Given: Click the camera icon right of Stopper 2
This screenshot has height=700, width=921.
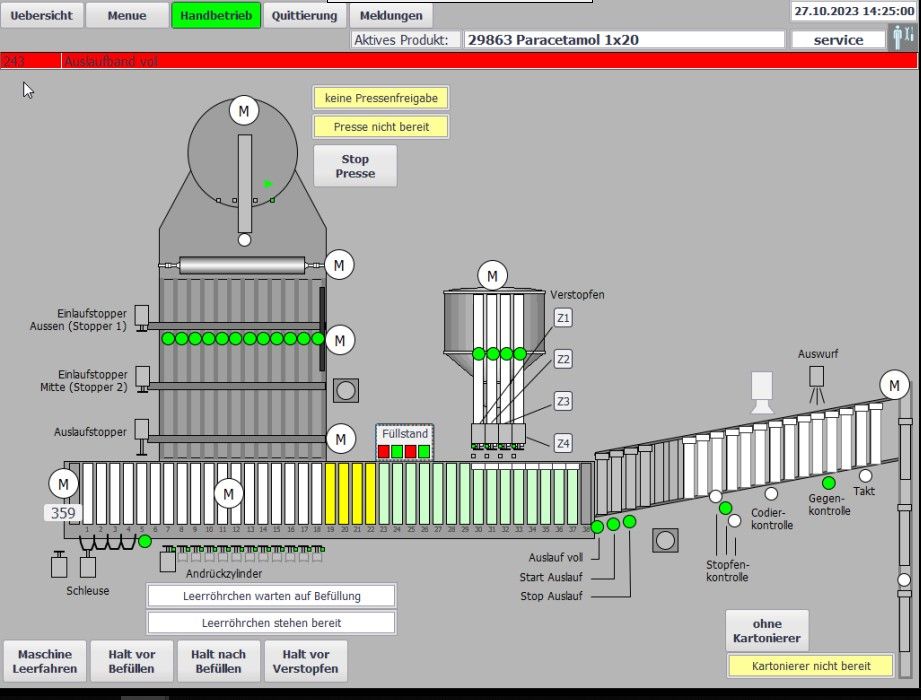Looking at the screenshot, I should [x=347, y=390].
